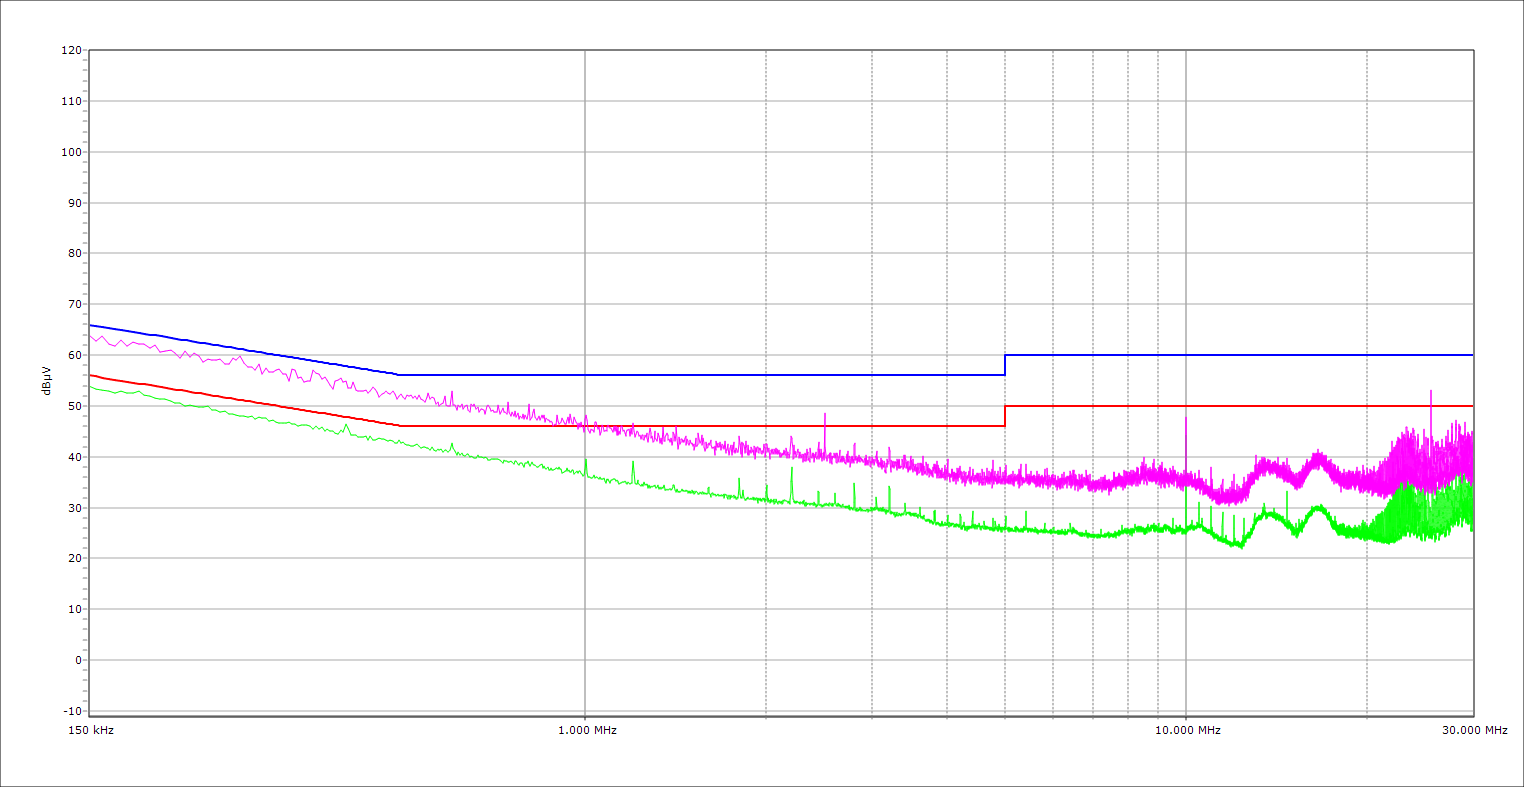Select red limit line corner where slope flattens
This screenshot has width=1524, height=787.
399,426
